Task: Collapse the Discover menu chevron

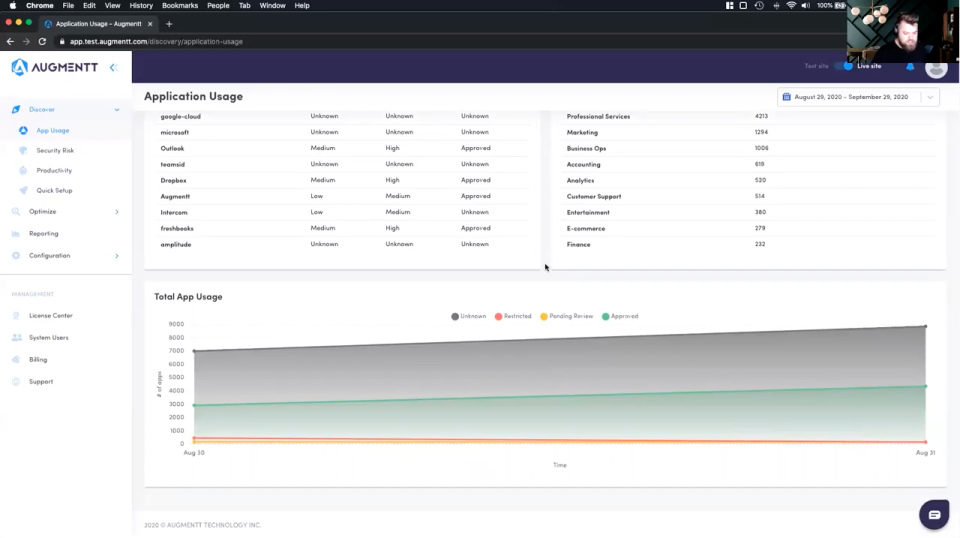Action: [117, 110]
